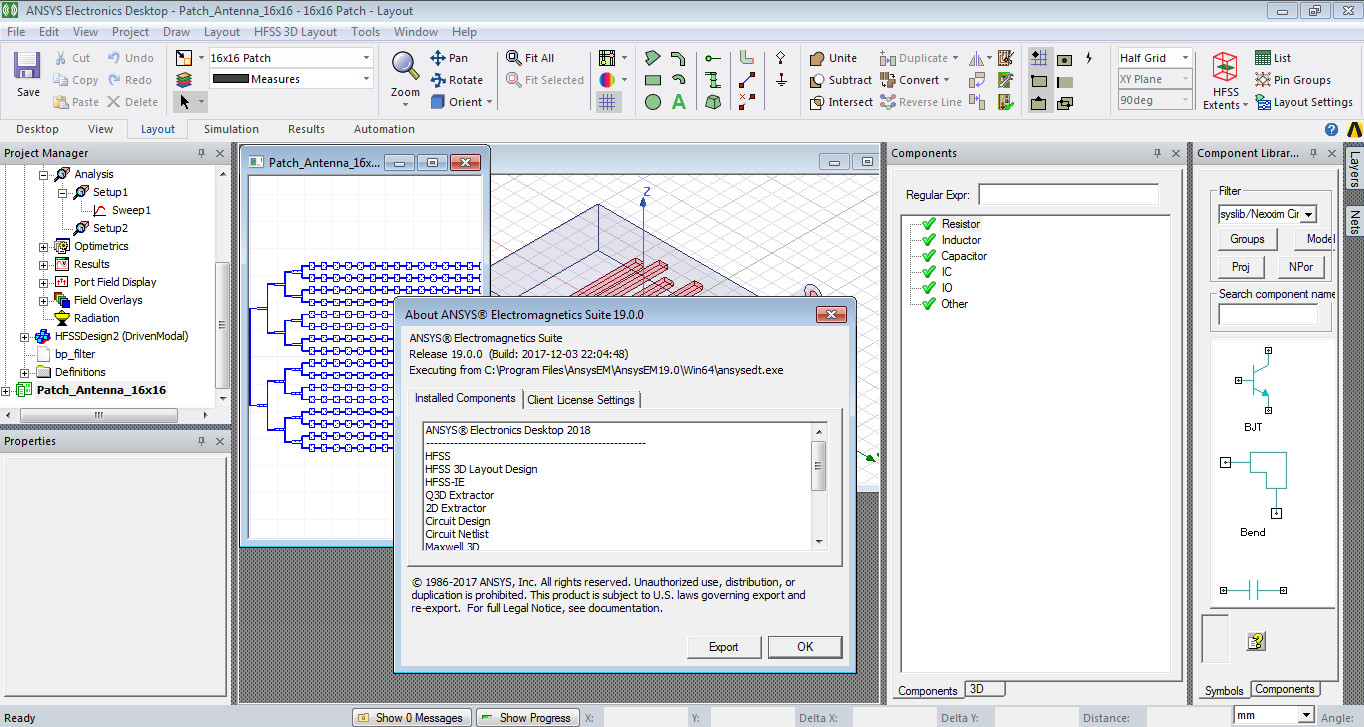
Task: Click the Export button
Action: 724,647
